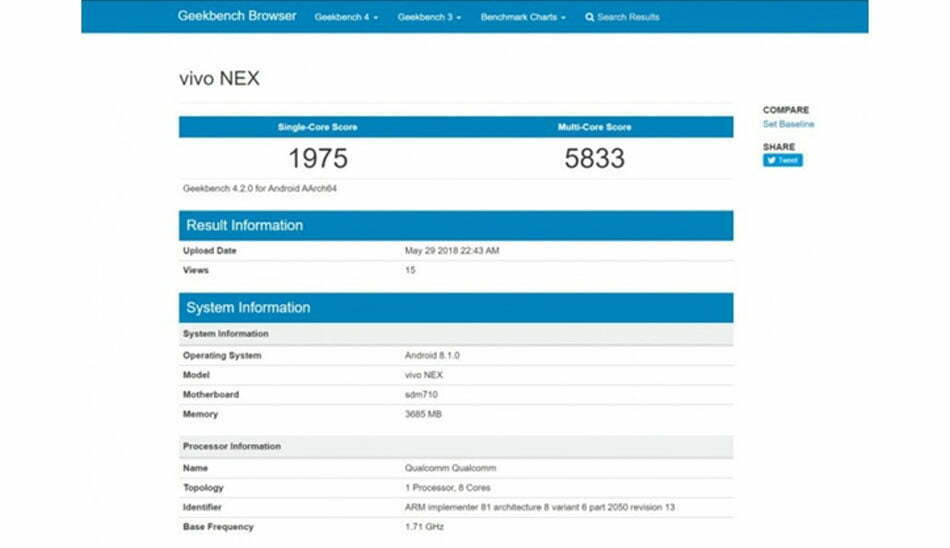
Task: Select the Views label
Action: click(196, 270)
